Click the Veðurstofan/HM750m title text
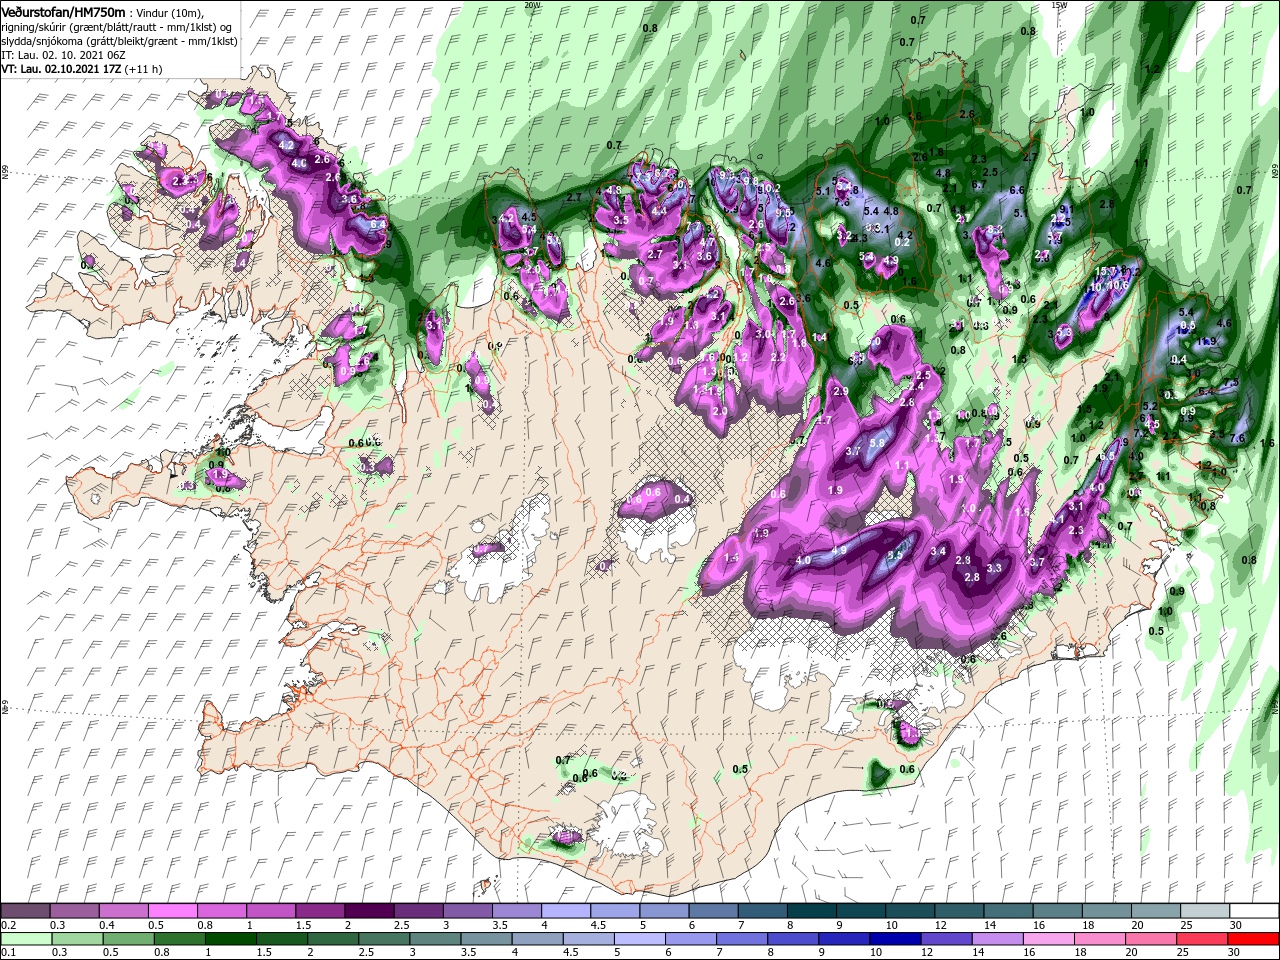1280x960 pixels. click(64, 11)
